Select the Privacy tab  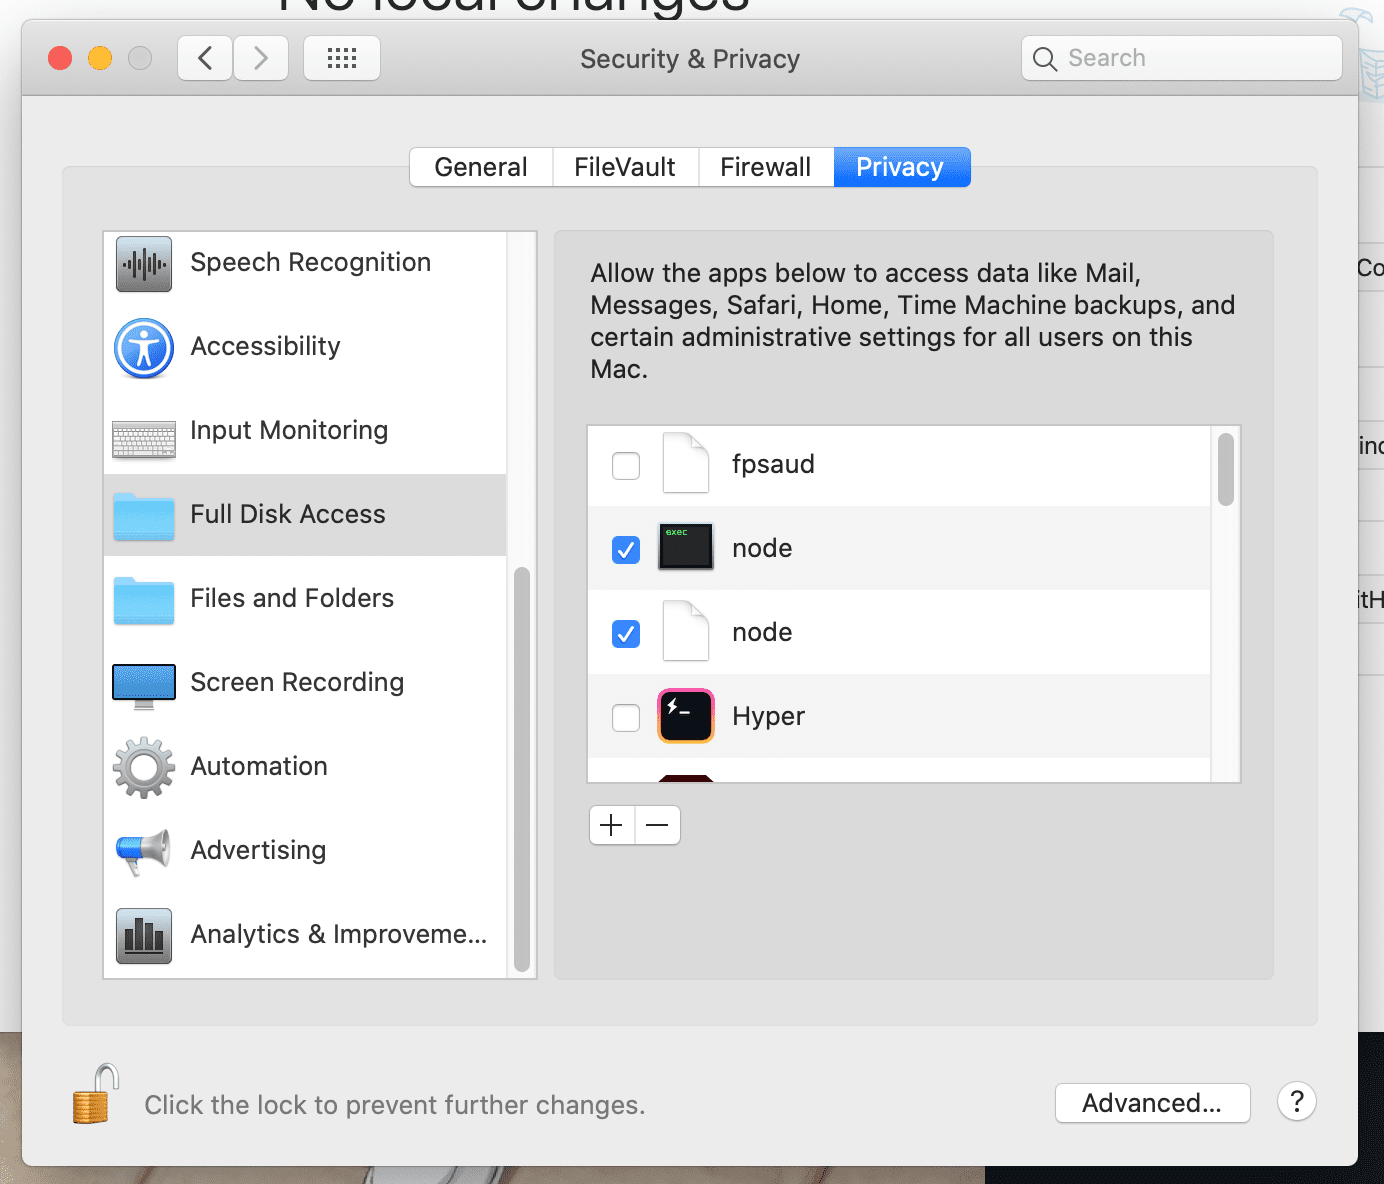click(x=900, y=167)
